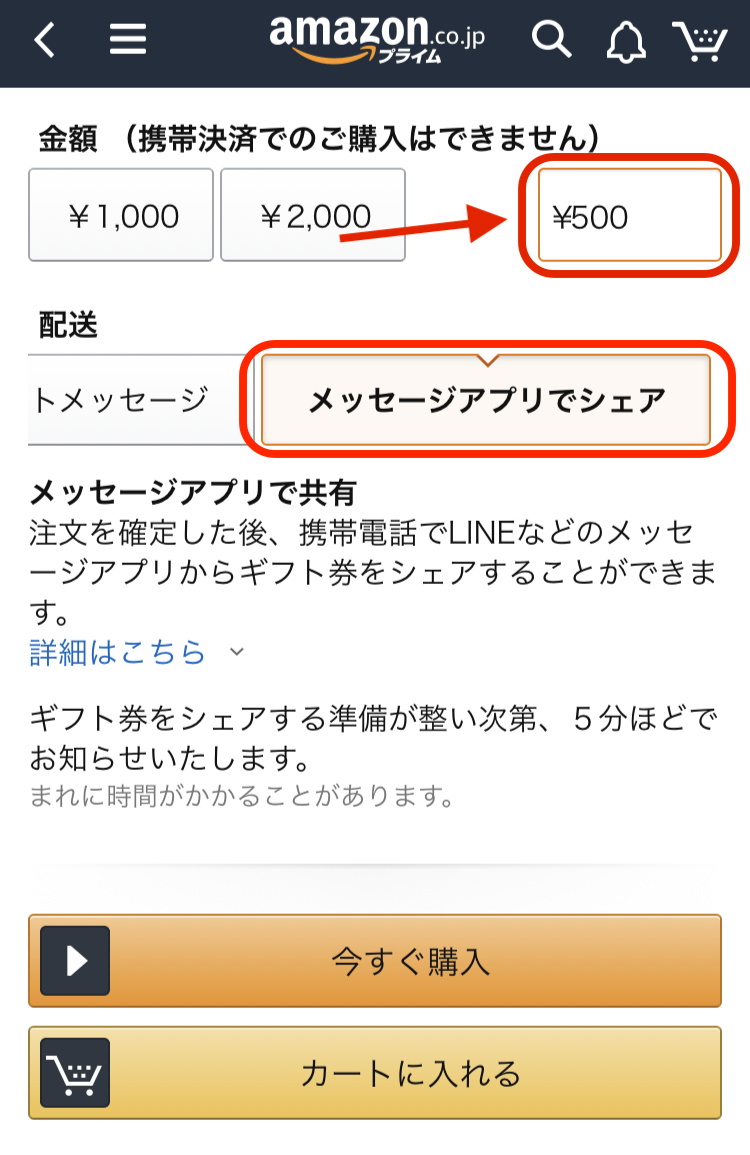Click the 金額 section heading
The image size is (750, 1155).
(68, 138)
